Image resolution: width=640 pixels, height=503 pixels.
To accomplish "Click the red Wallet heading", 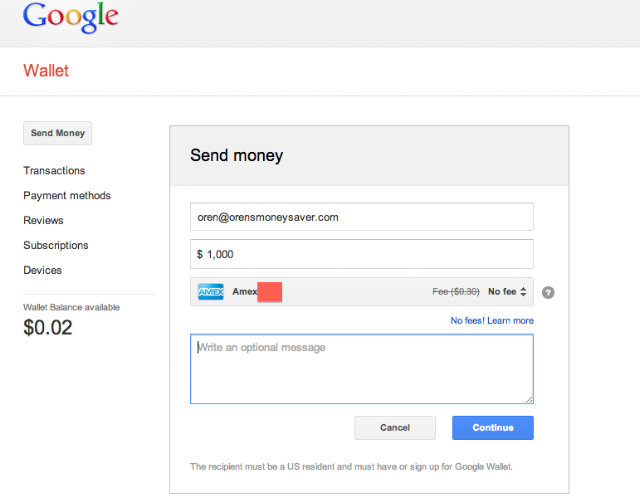I will click(x=46, y=71).
